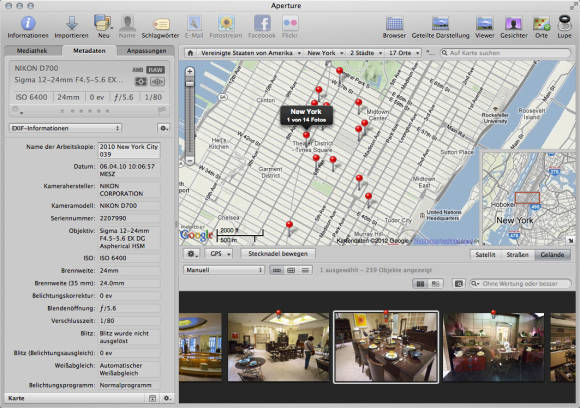
Task: Click the map zoom-out minus button
Action: (x=189, y=161)
